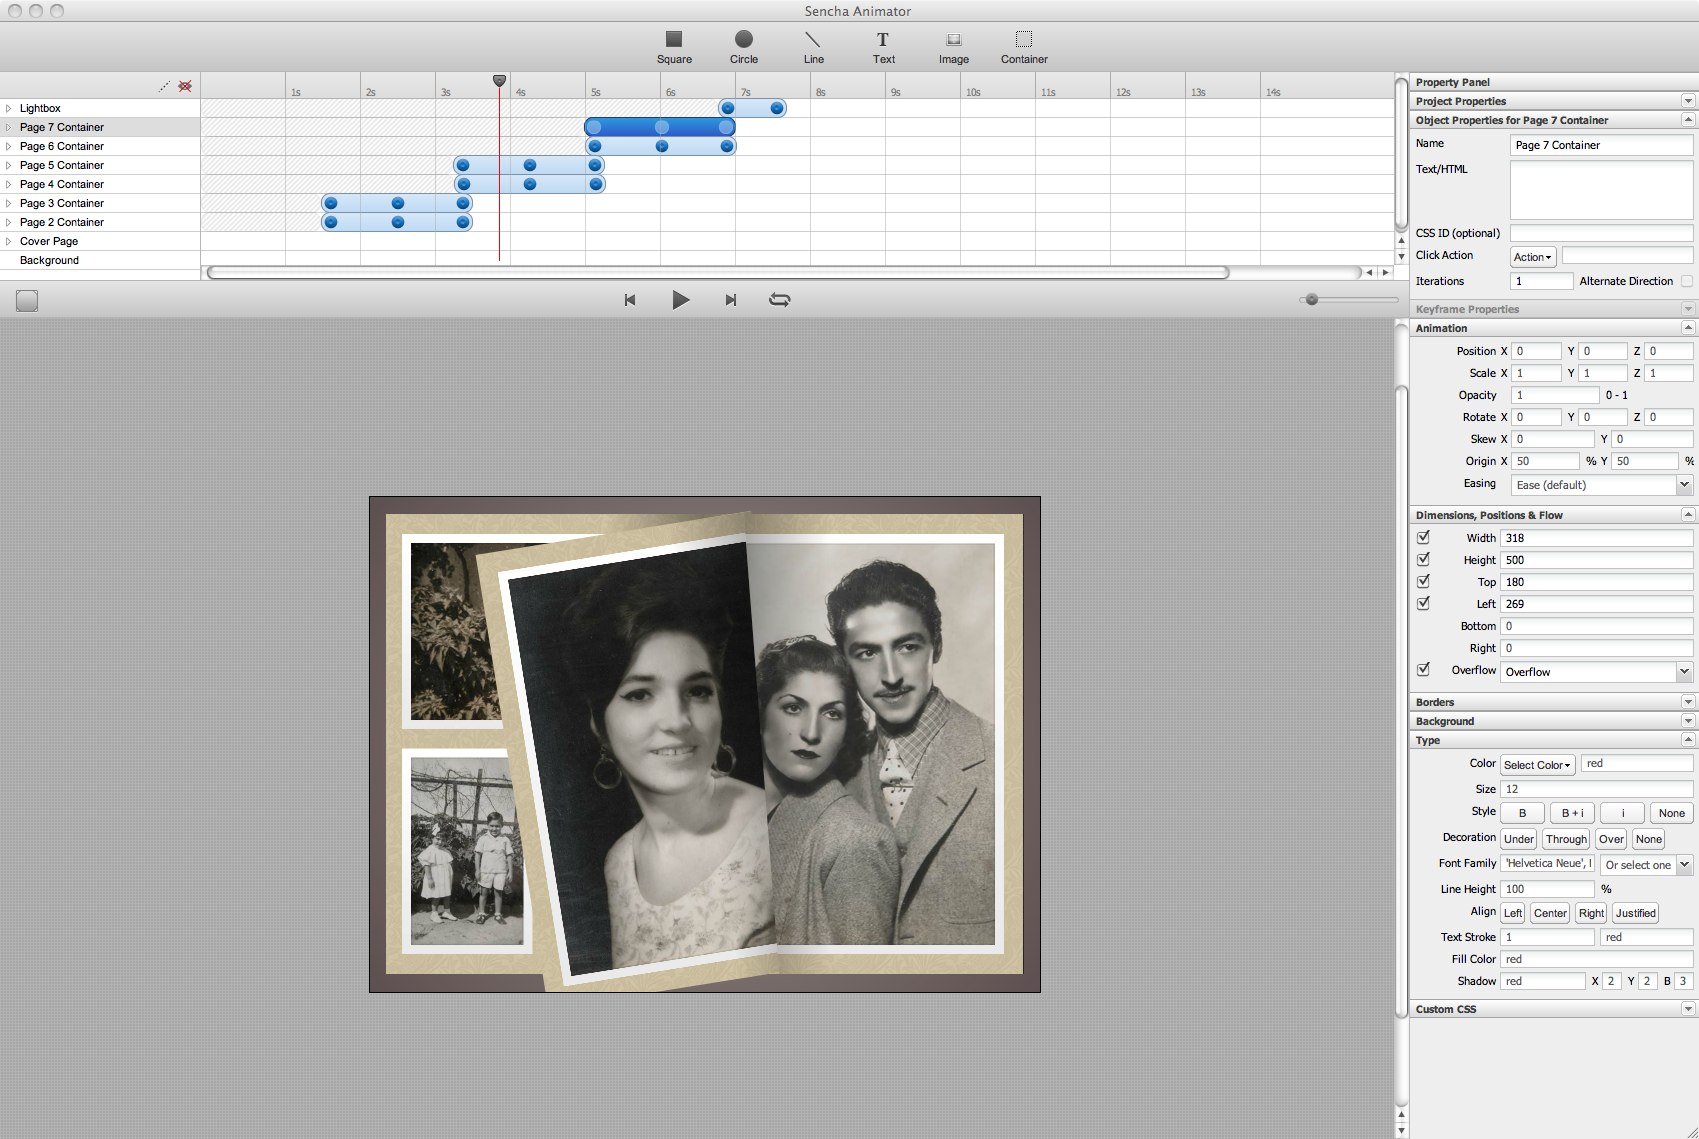
Task: Uncheck the Width checkbox
Action: coord(1423,537)
